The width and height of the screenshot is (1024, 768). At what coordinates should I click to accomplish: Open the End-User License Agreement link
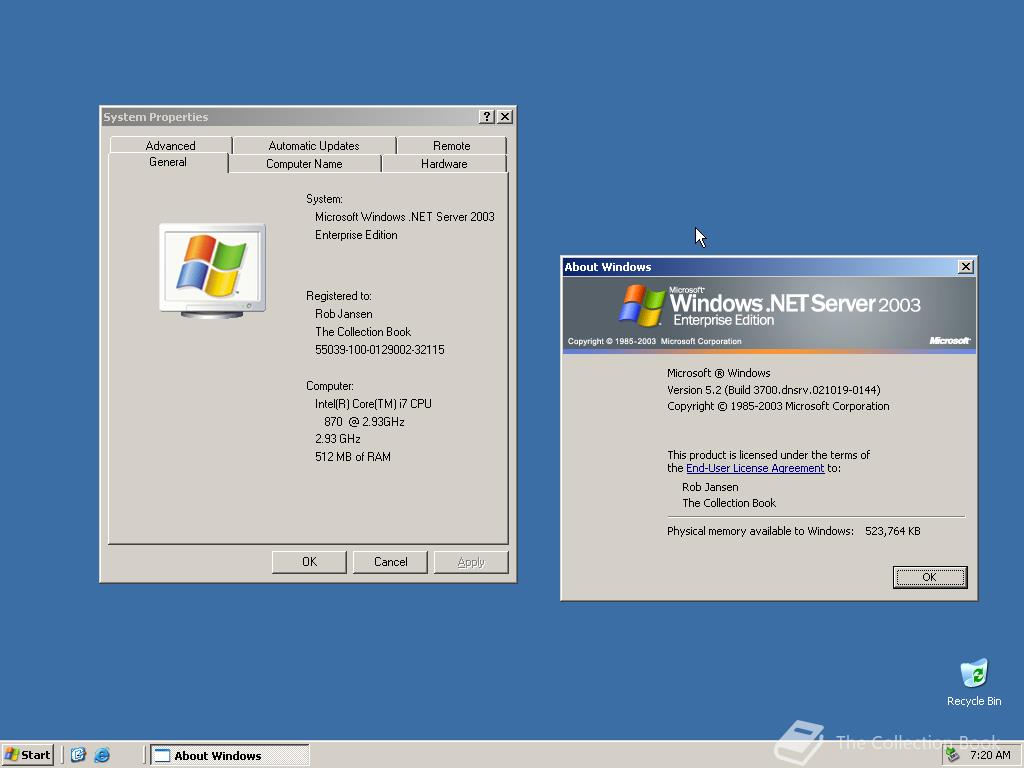(x=755, y=468)
